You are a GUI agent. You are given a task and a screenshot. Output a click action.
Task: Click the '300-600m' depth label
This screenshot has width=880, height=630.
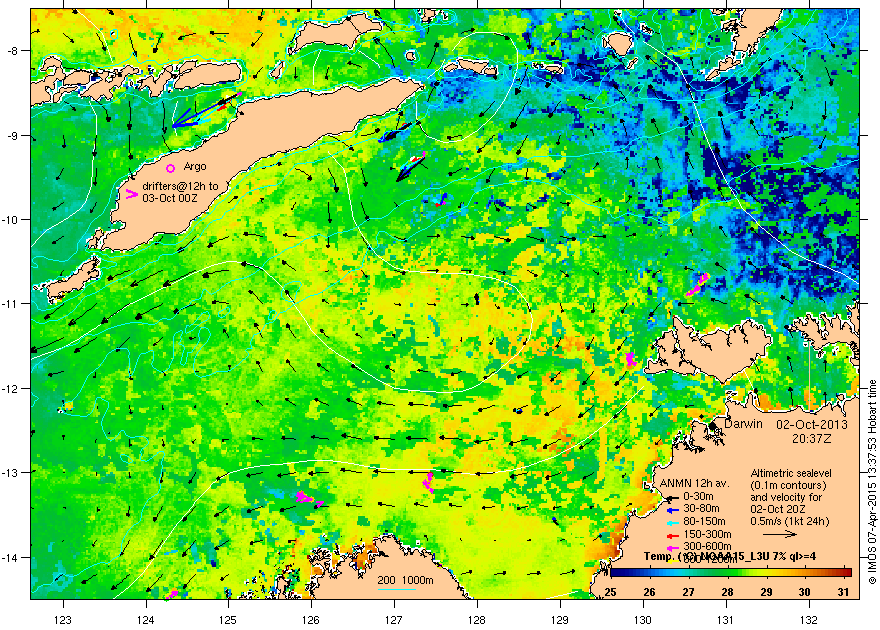(x=707, y=546)
